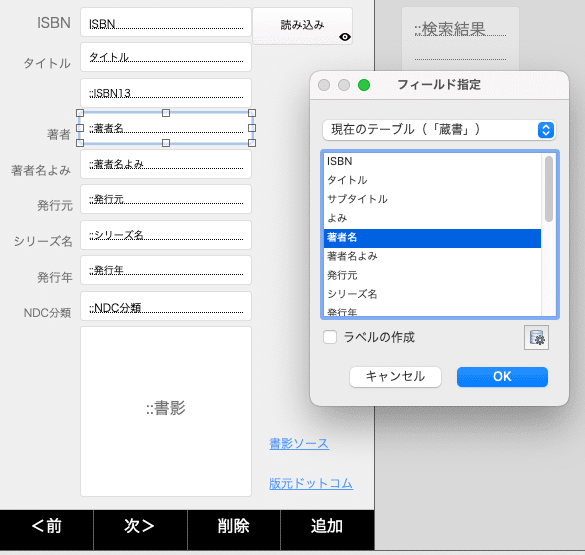Open the 版元ドットコム link
Image resolution: width=585 pixels, height=555 pixels.
[311, 483]
